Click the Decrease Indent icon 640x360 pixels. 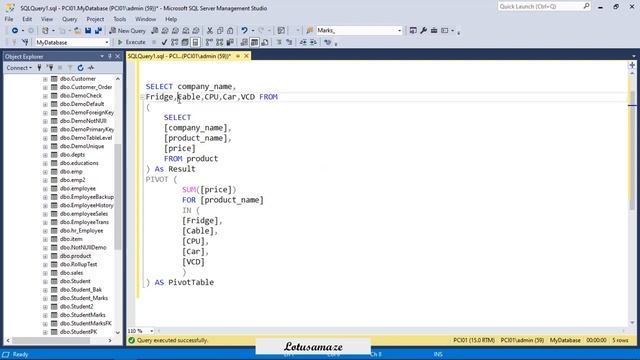[x=303, y=42]
